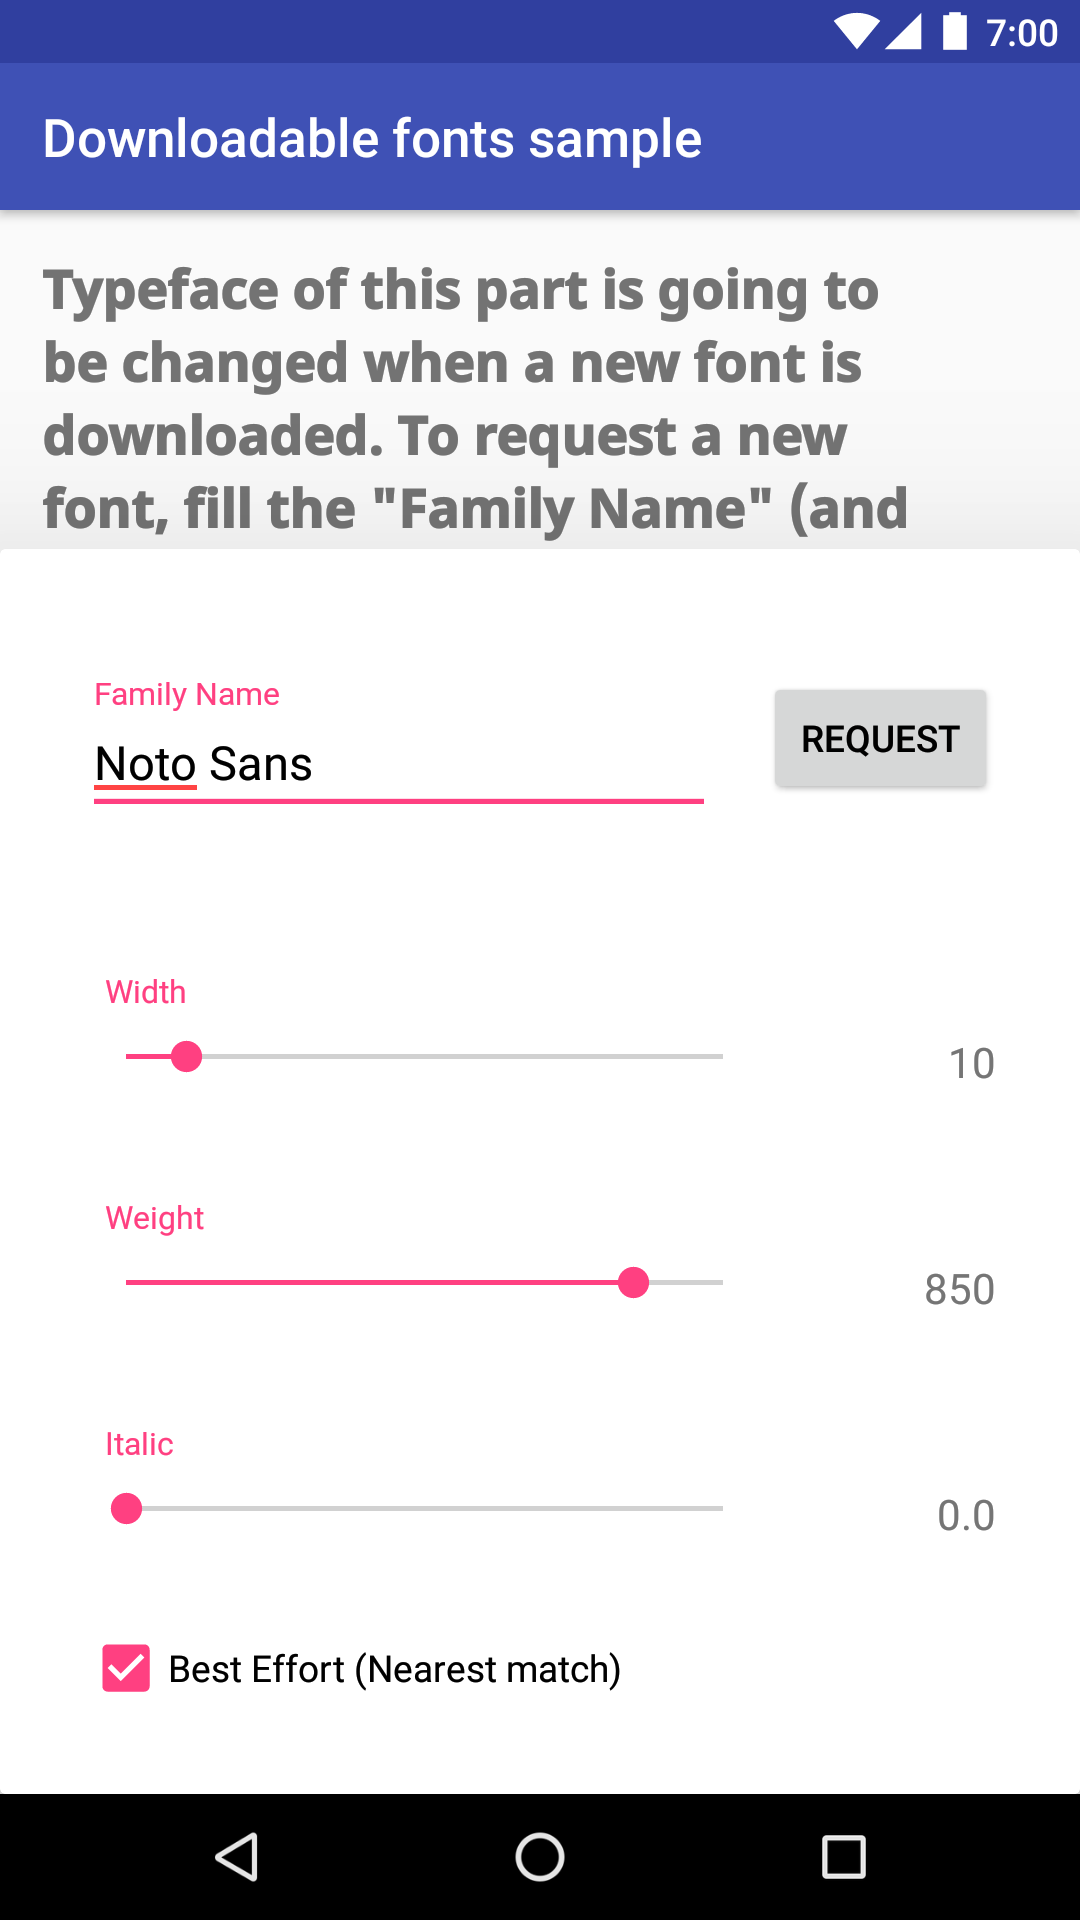Click the Width slider thumb
1080x1920 pixels.
pos(186,1056)
